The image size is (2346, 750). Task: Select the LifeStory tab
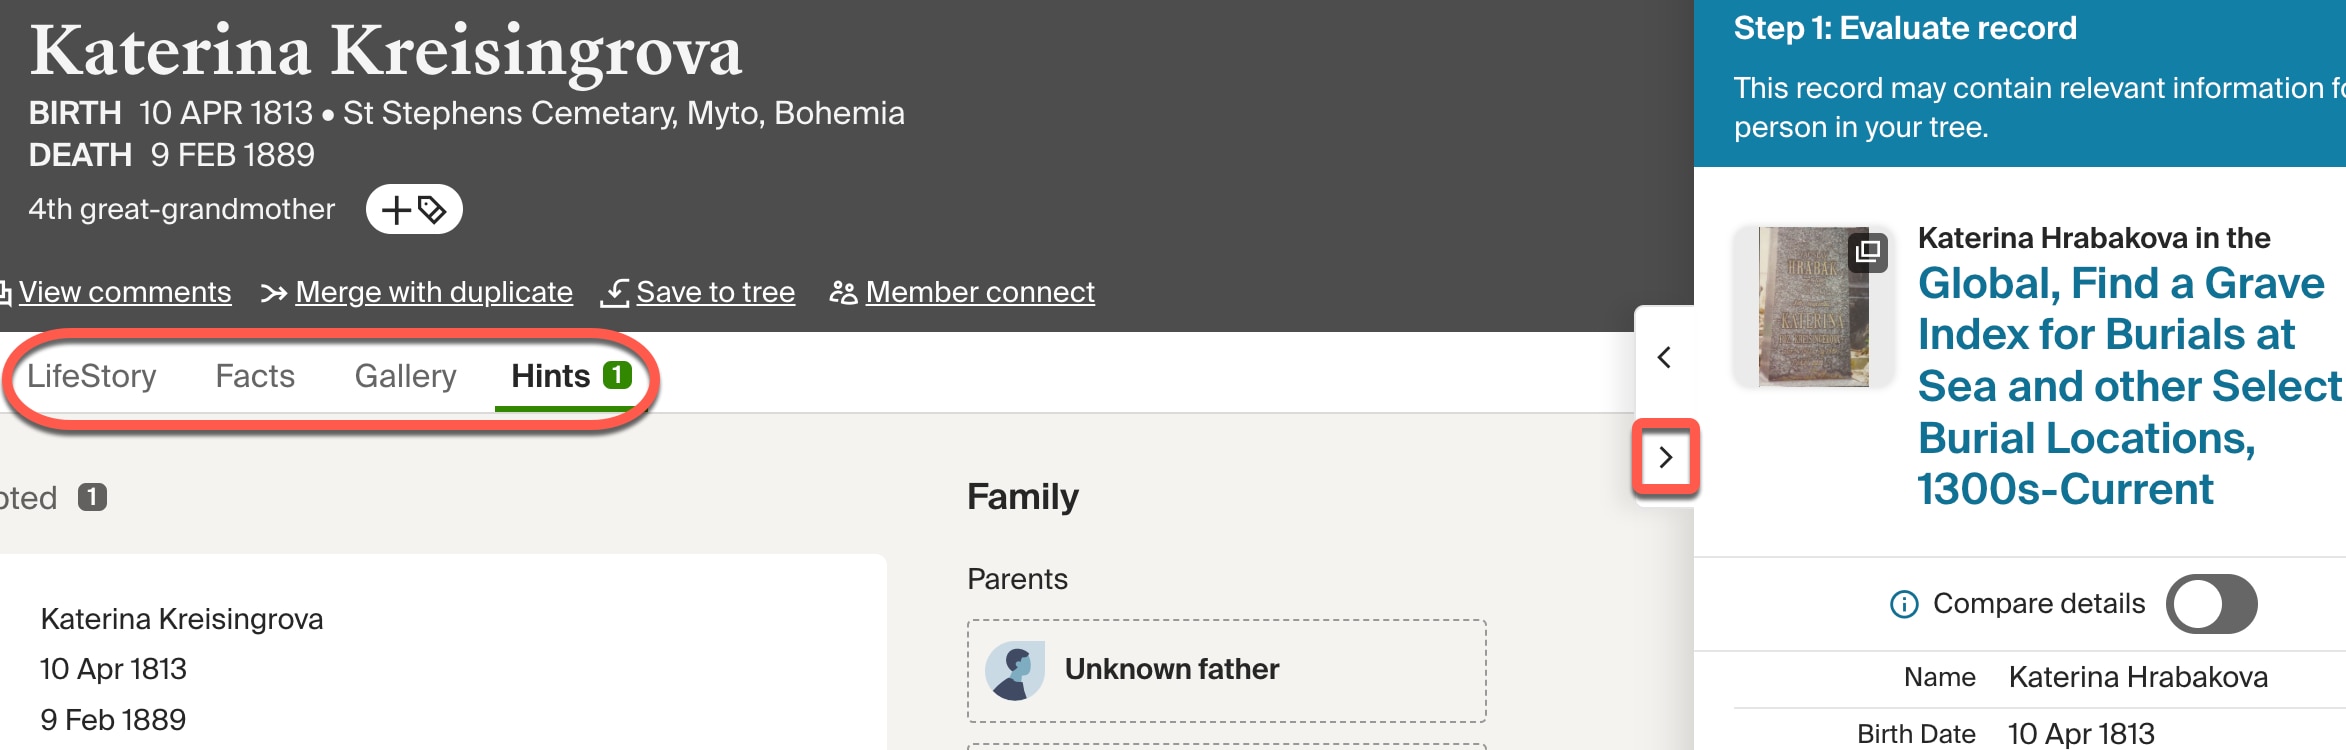[92, 376]
